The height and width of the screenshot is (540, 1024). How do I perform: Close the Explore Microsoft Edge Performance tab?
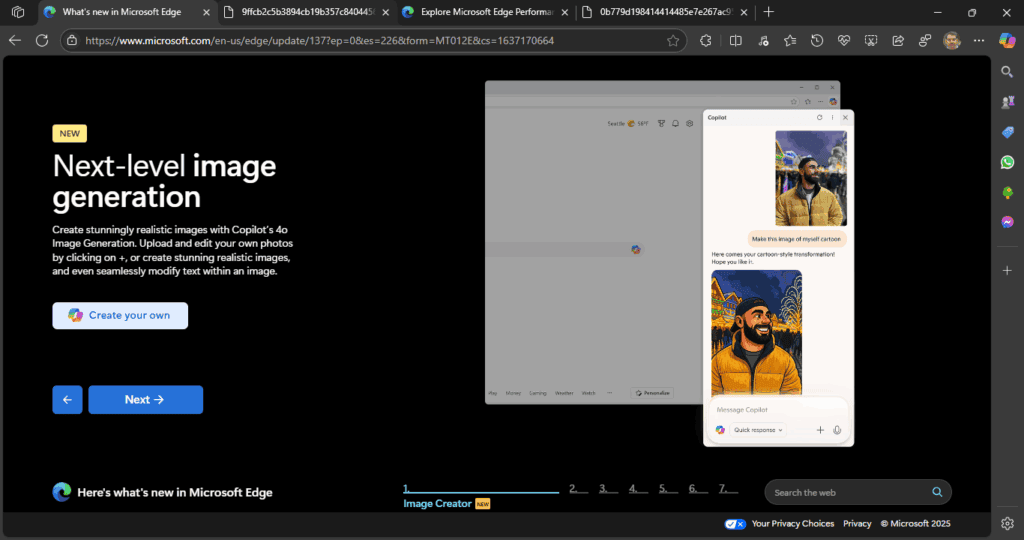(565, 12)
